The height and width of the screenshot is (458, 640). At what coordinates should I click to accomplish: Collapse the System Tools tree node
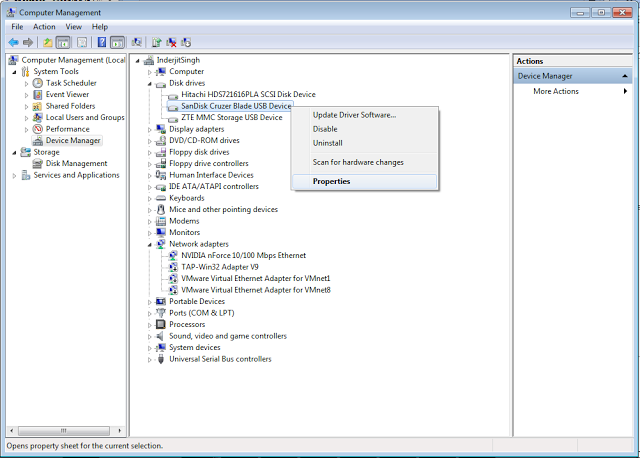pos(14,72)
